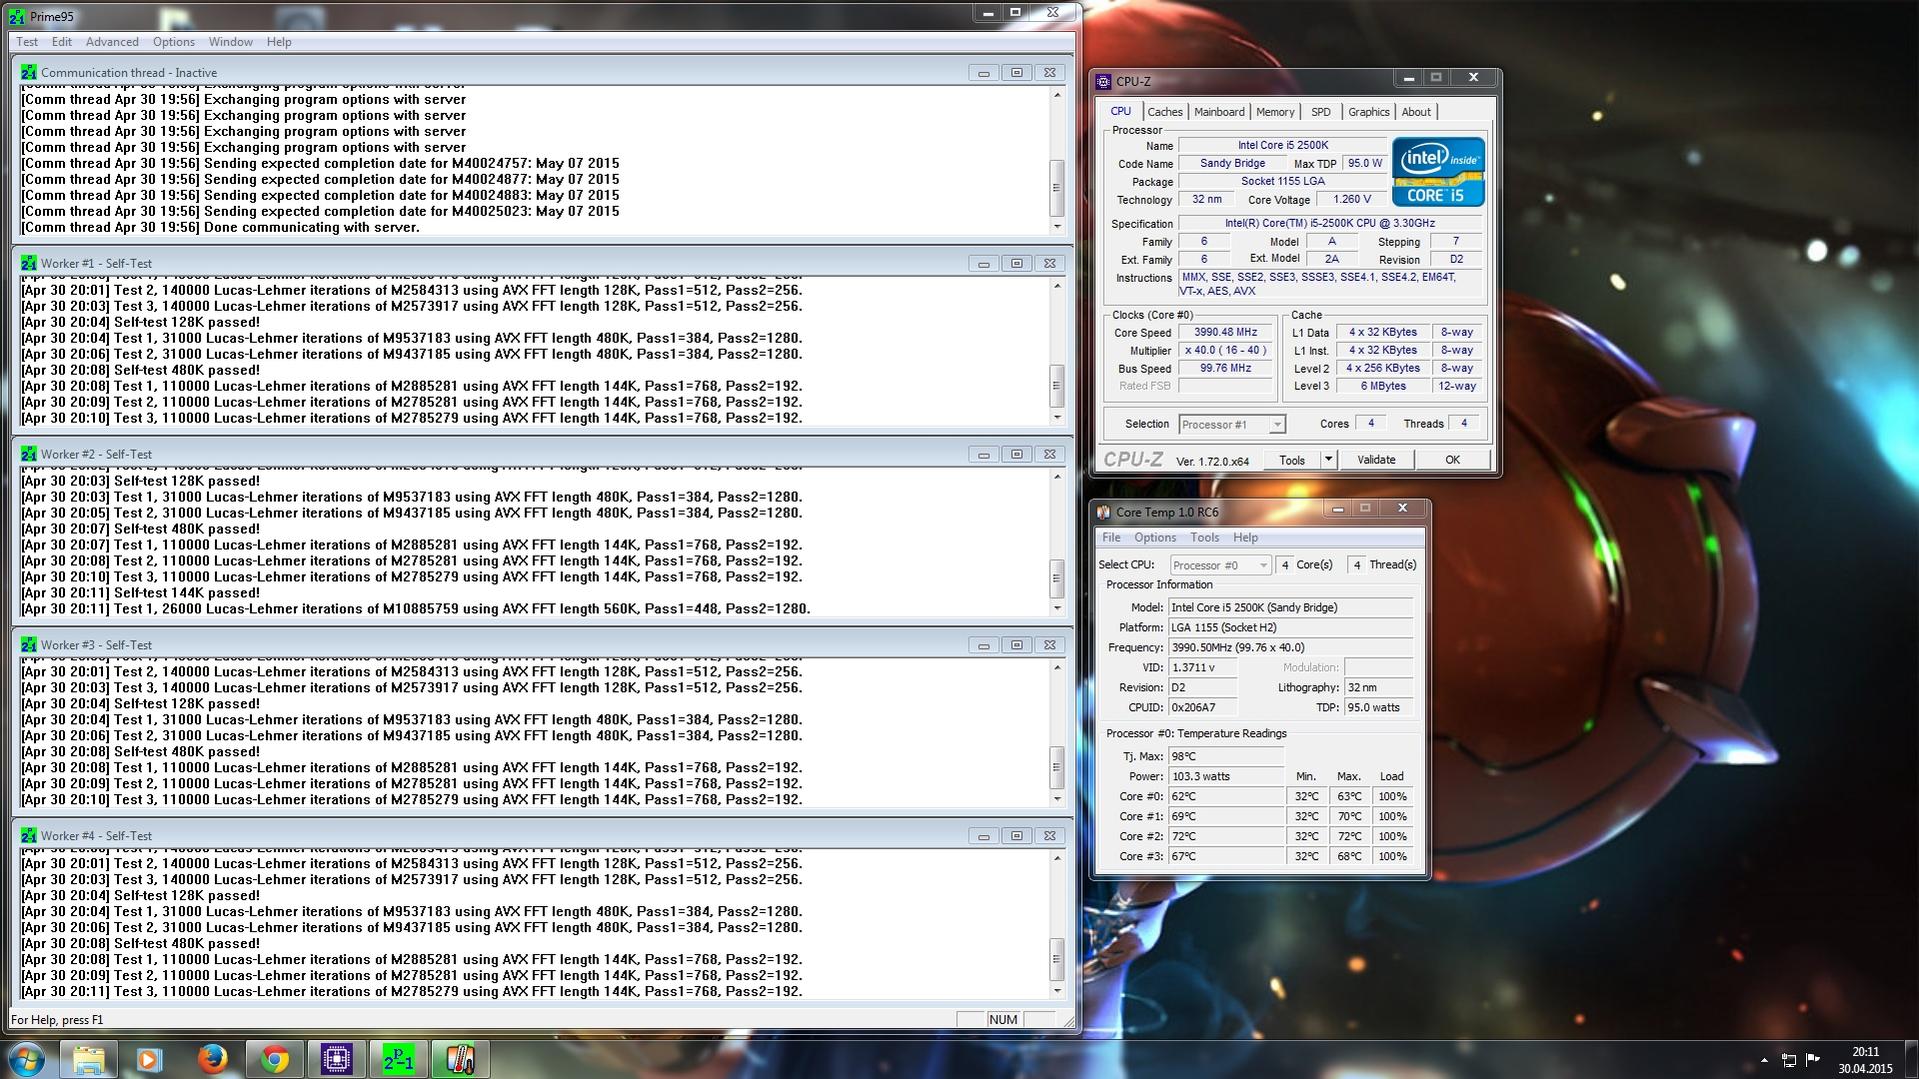Click the Core Voltage value 1.260 V
1919x1079 pixels.
tap(1352, 199)
